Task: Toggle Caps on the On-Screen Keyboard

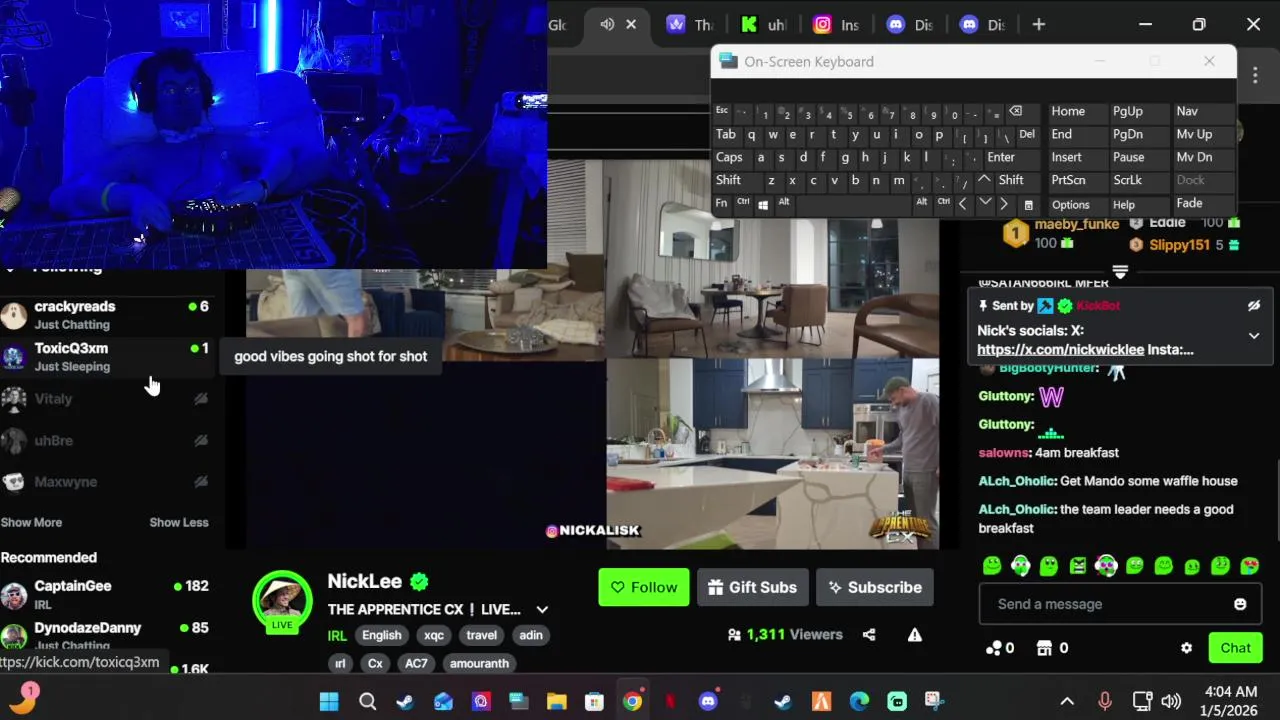Action: pos(729,157)
